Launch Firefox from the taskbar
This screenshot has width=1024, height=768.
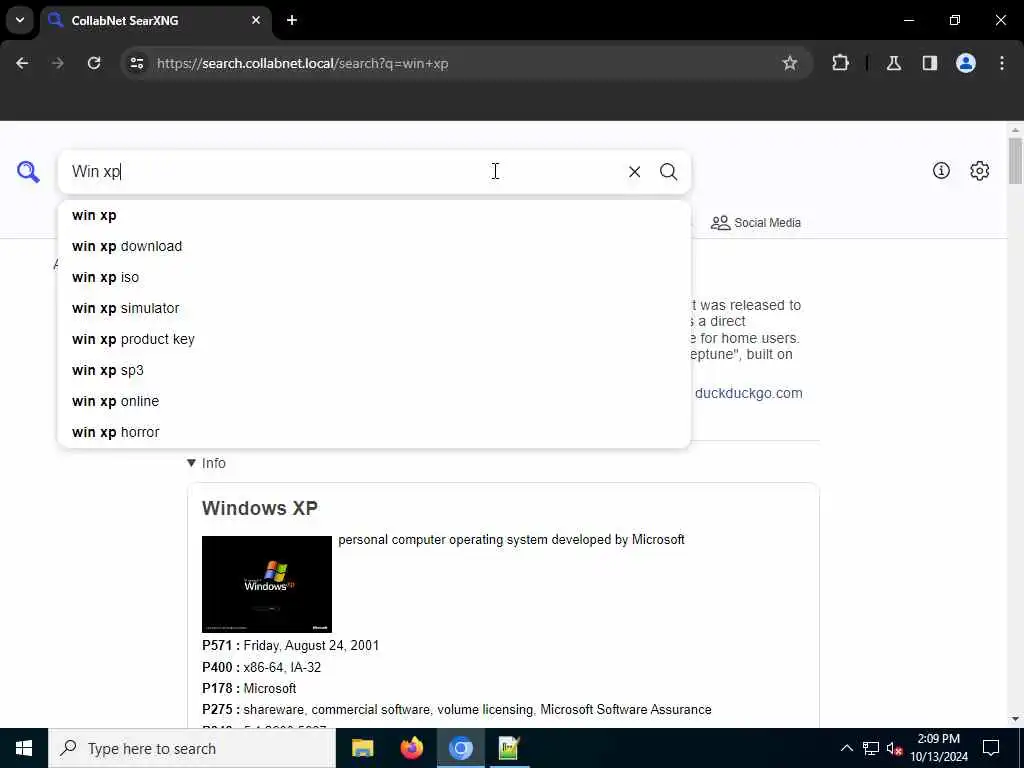411,748
